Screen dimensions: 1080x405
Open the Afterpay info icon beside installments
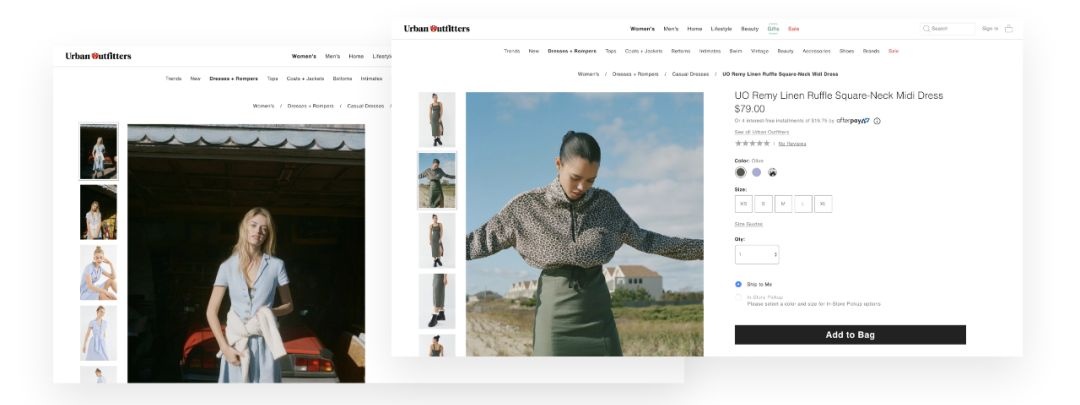click(x=877, y=121)
